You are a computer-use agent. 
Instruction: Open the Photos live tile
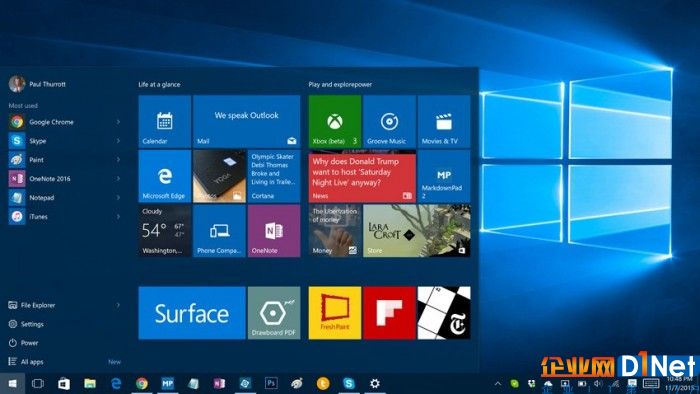(219, 176)
